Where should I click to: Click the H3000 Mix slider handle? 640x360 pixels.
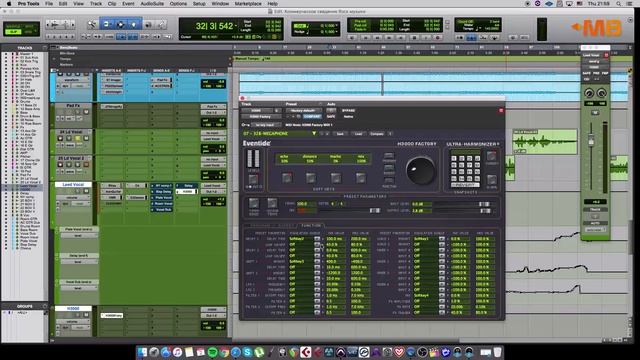(374, 210)
